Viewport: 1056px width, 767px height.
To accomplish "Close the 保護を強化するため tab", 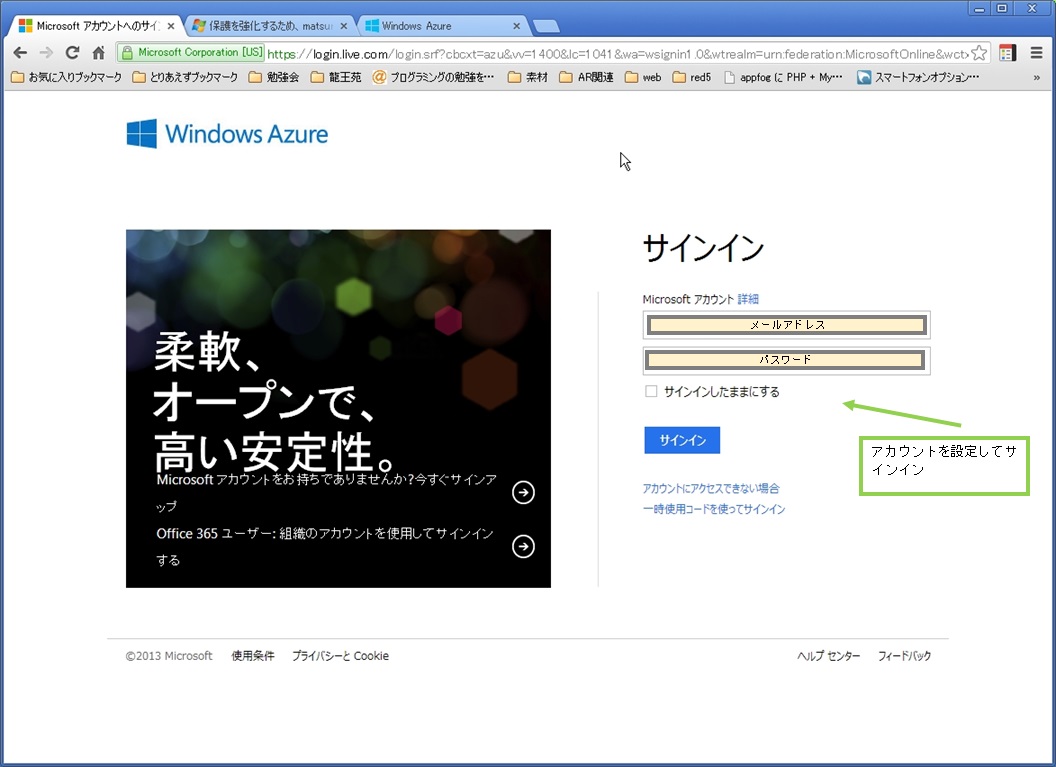I will click(343, 26).
